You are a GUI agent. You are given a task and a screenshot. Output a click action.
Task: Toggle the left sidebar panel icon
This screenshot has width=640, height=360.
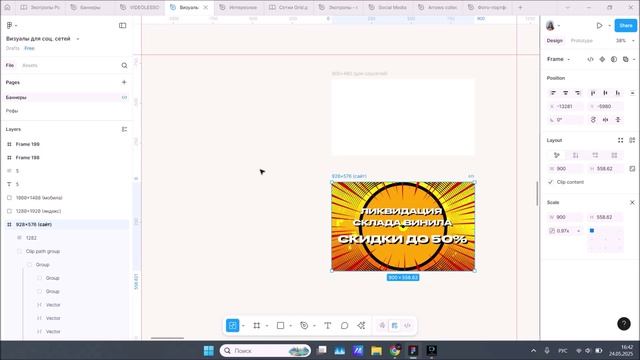(122, 25)
